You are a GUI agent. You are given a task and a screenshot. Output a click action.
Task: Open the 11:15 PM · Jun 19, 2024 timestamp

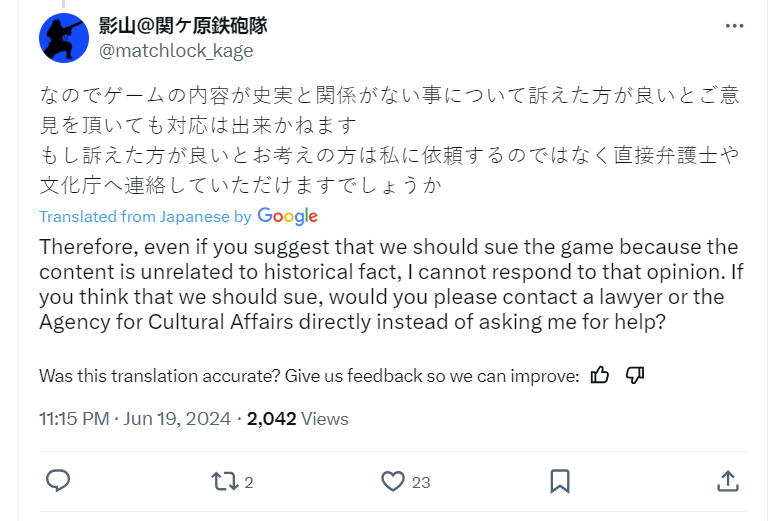coord(135,419)
